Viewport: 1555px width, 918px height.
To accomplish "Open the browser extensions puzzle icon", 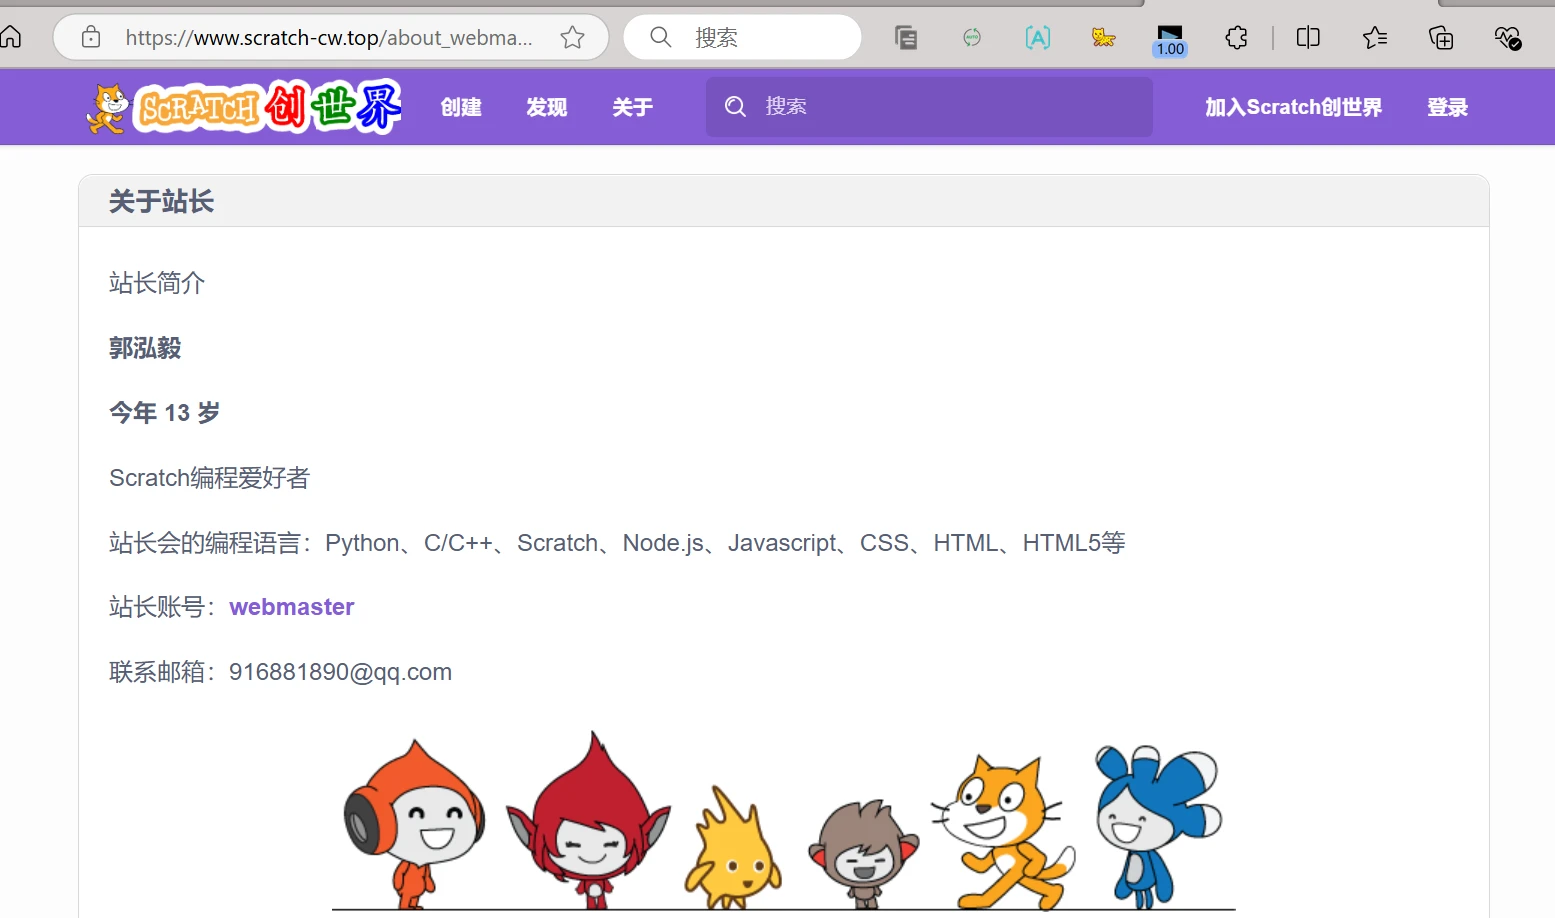I will (x=1236, y=38).
